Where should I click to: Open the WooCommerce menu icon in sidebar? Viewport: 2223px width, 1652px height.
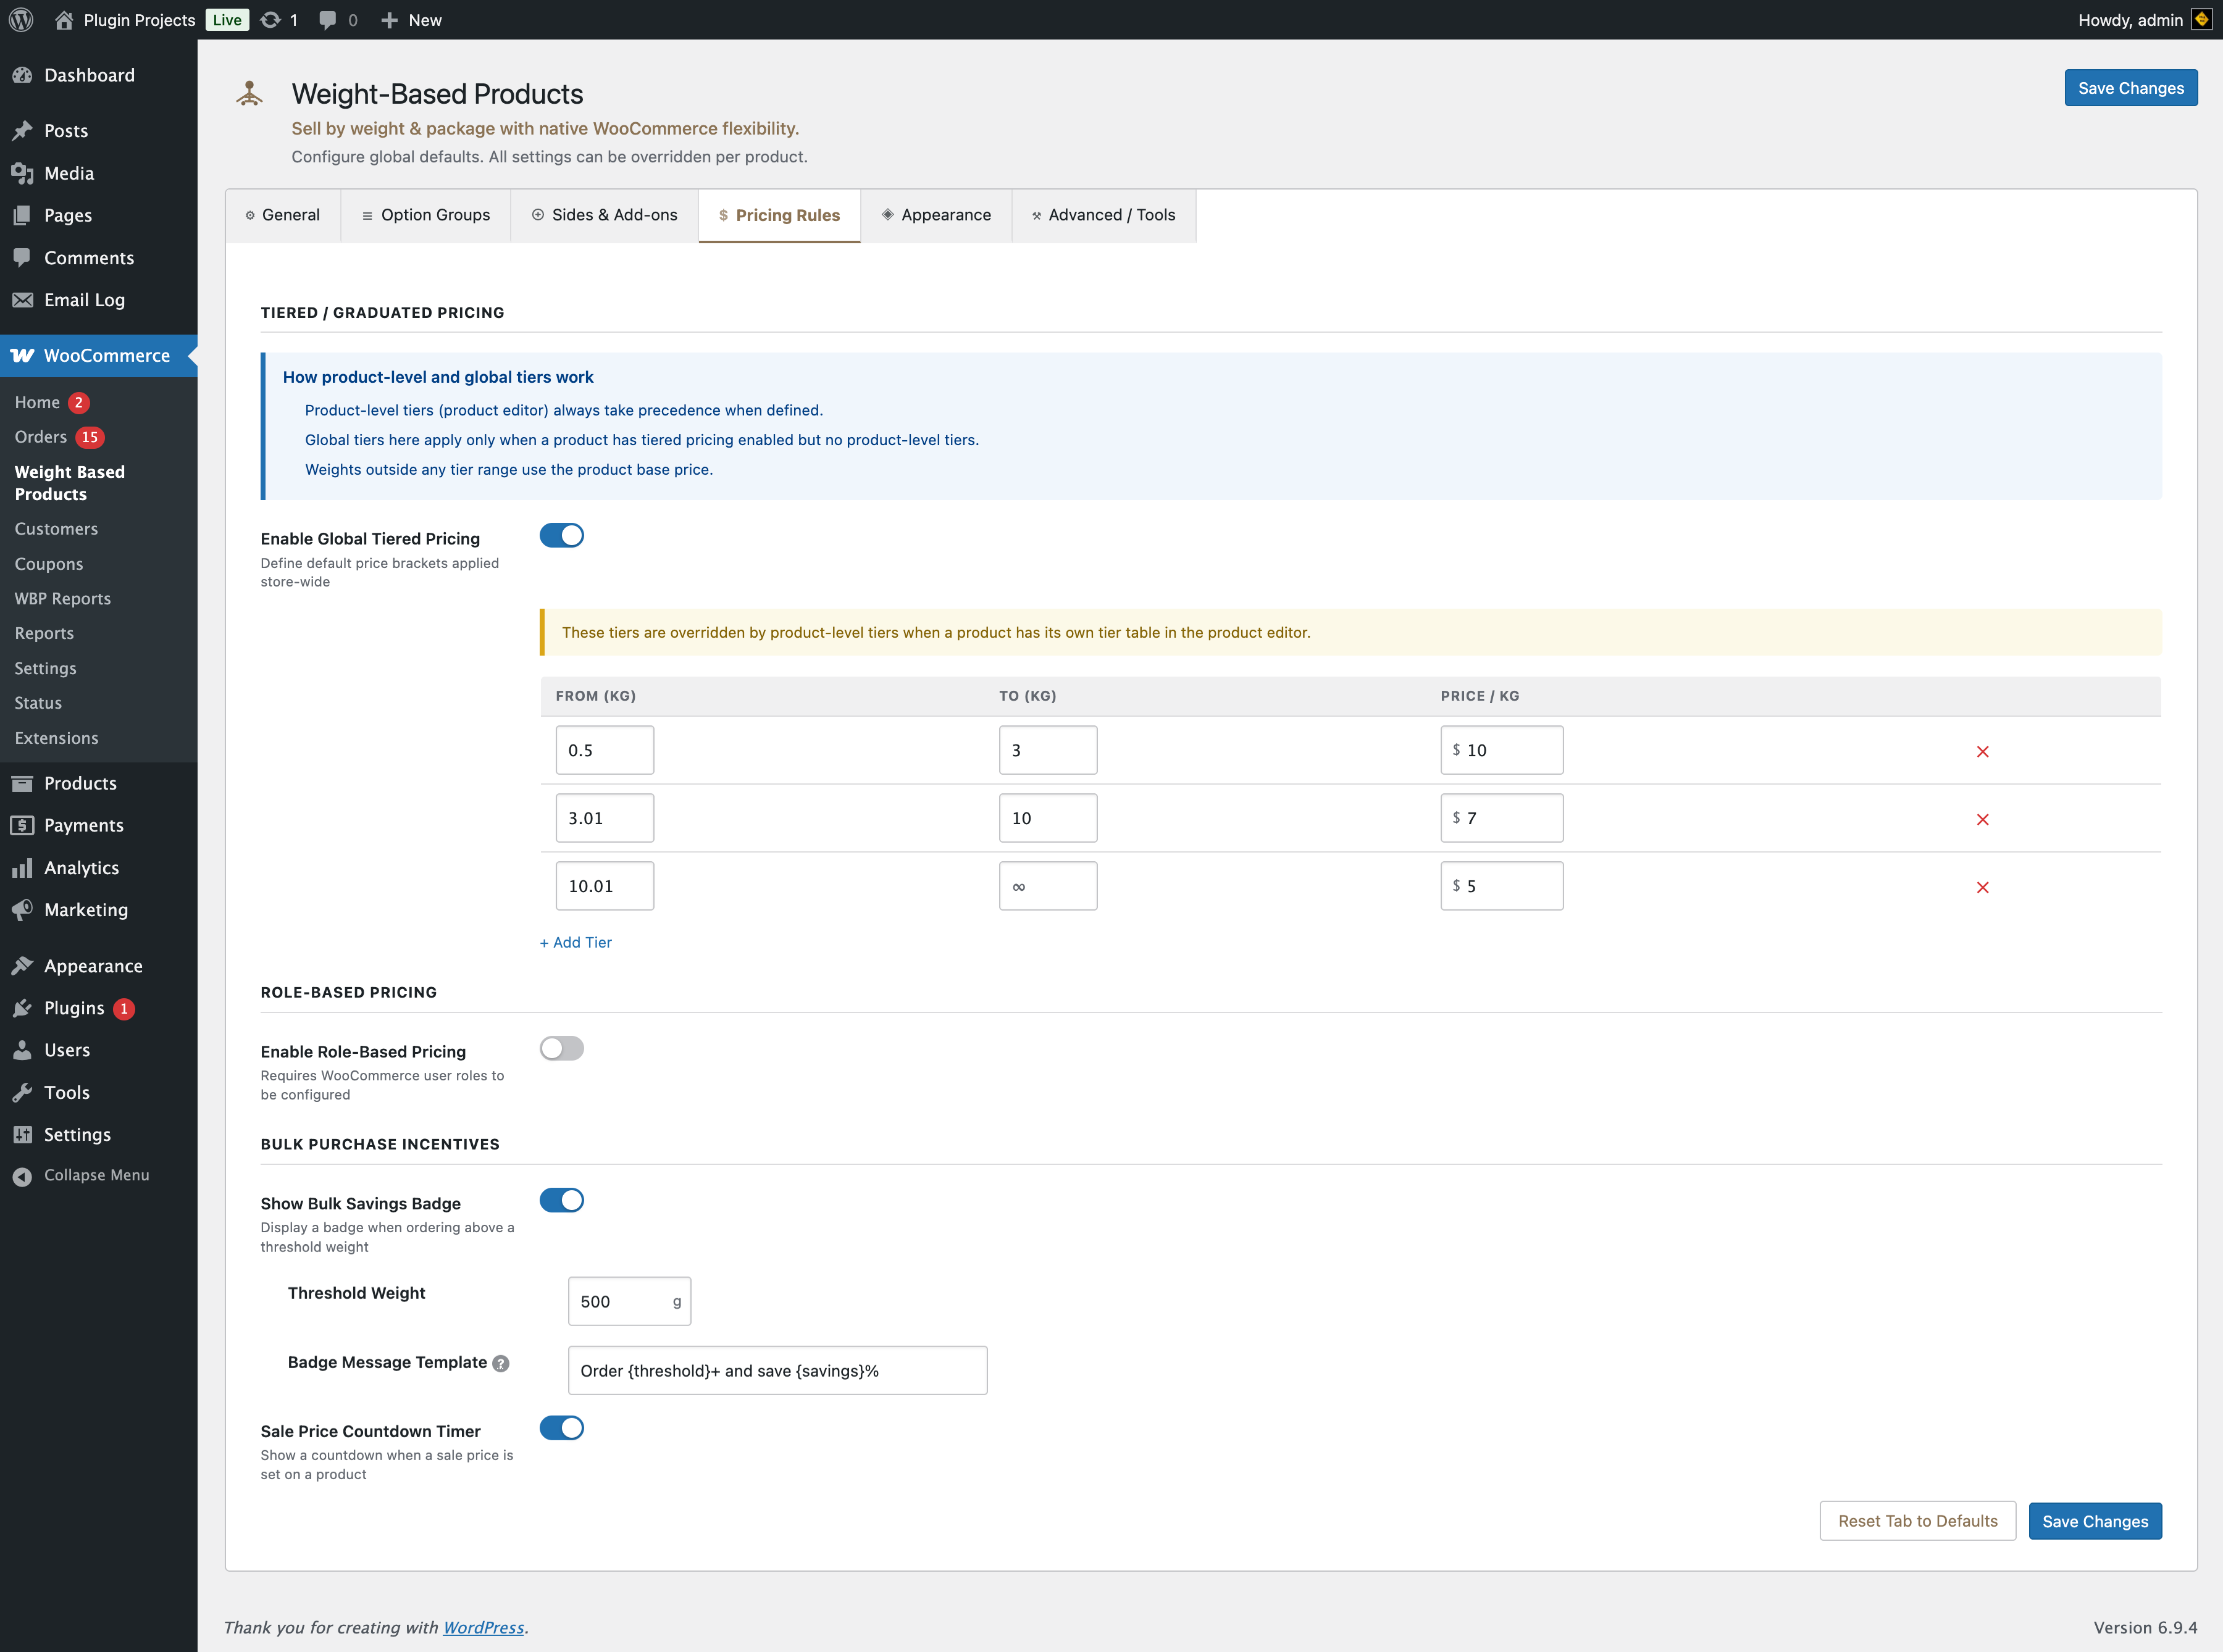coord(23,356)
